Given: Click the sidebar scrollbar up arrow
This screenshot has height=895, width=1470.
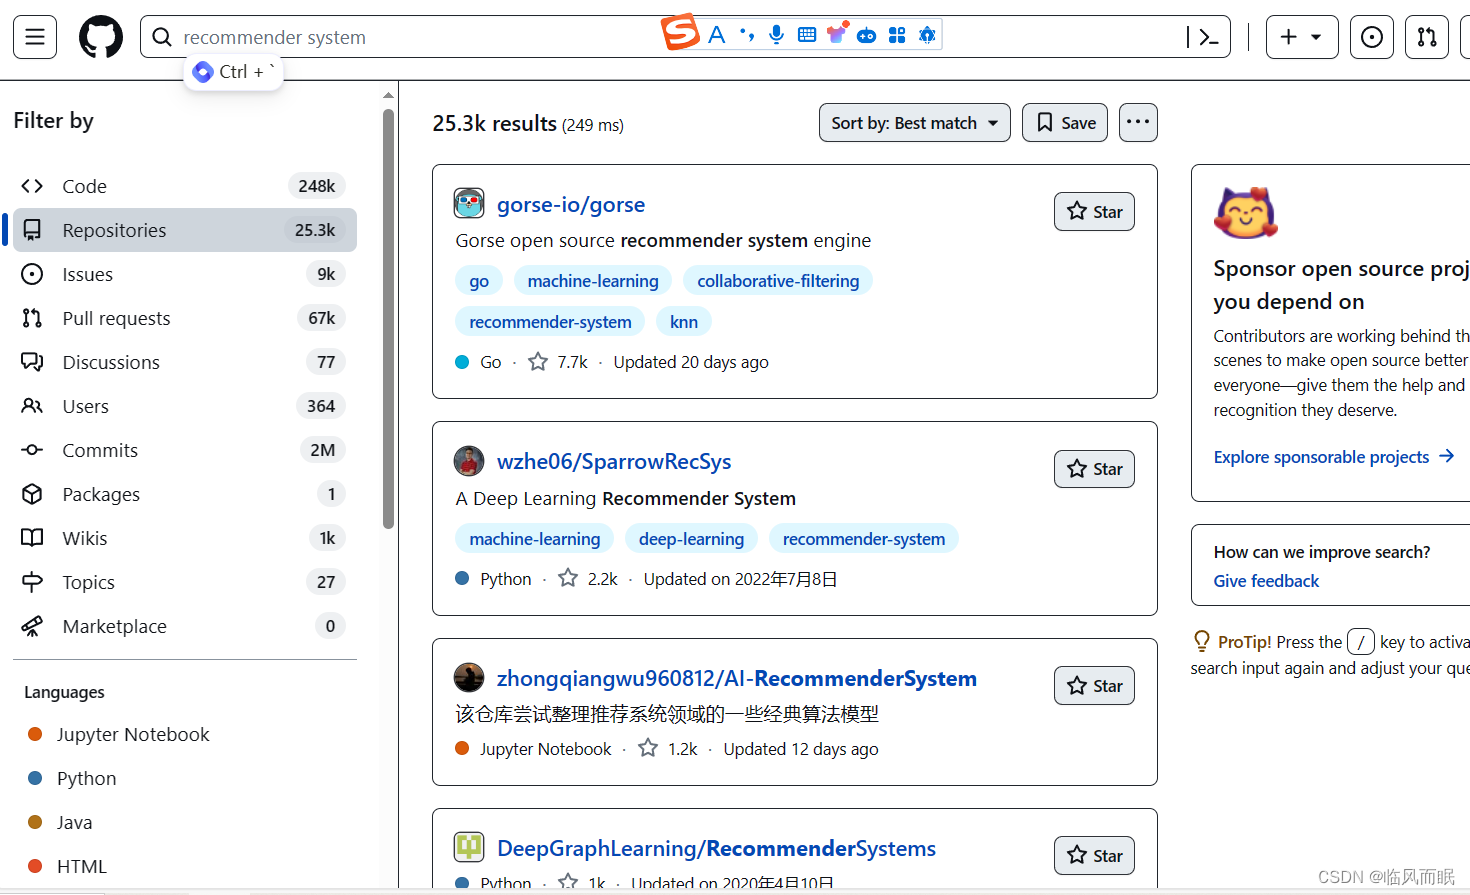Looking at the screenshot, I should pos(389,95).
